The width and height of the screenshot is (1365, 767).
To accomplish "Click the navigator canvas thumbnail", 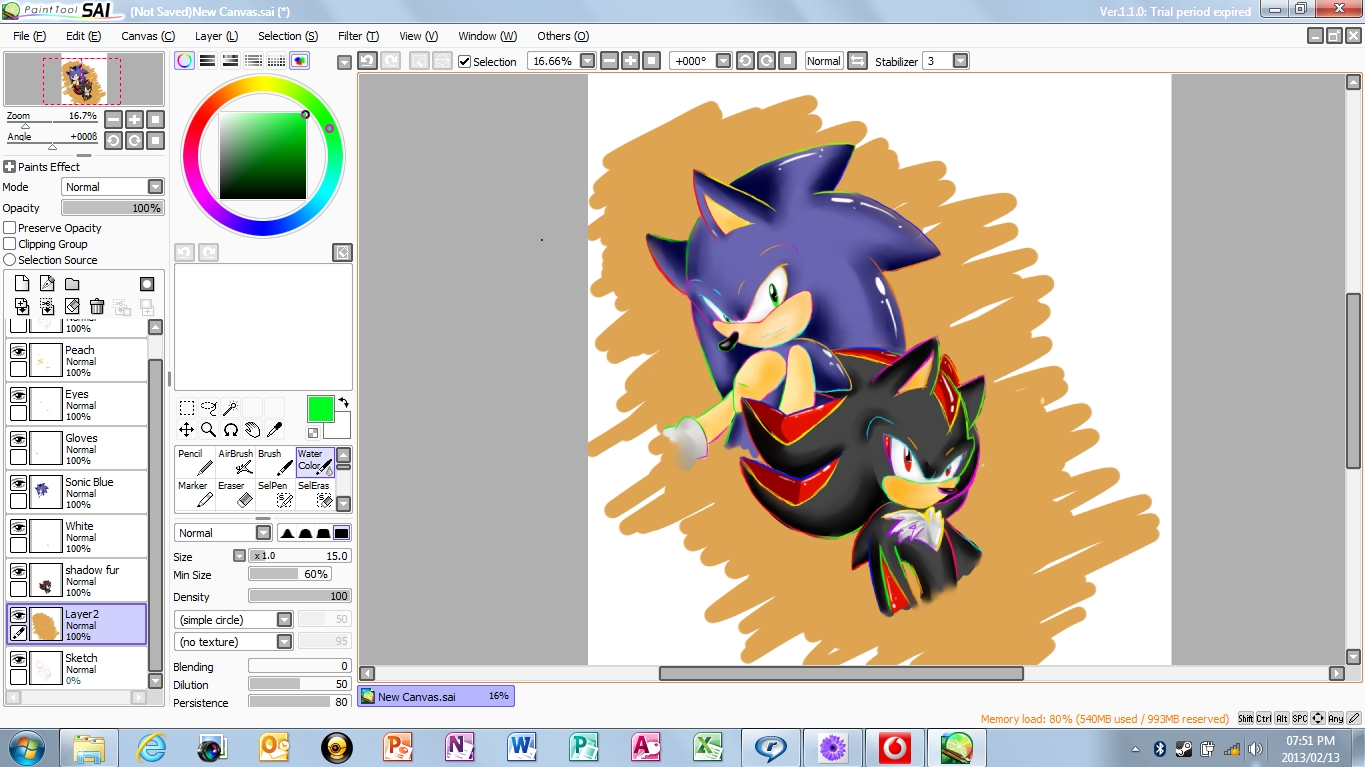I will pos(83,80).
